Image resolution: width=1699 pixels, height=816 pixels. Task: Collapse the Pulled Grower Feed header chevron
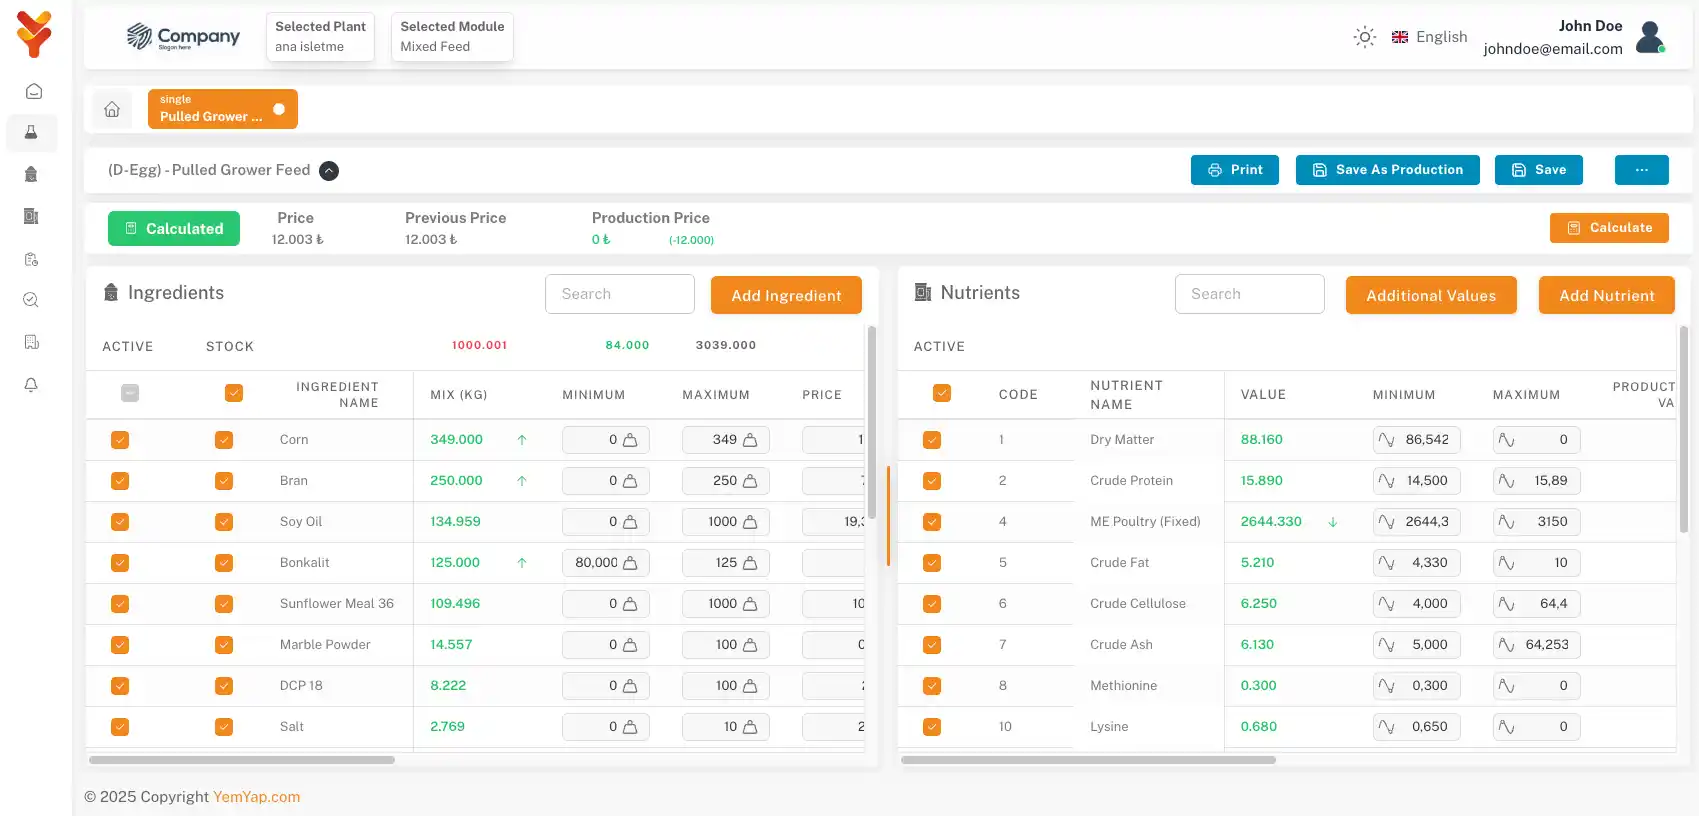point(329,171)
